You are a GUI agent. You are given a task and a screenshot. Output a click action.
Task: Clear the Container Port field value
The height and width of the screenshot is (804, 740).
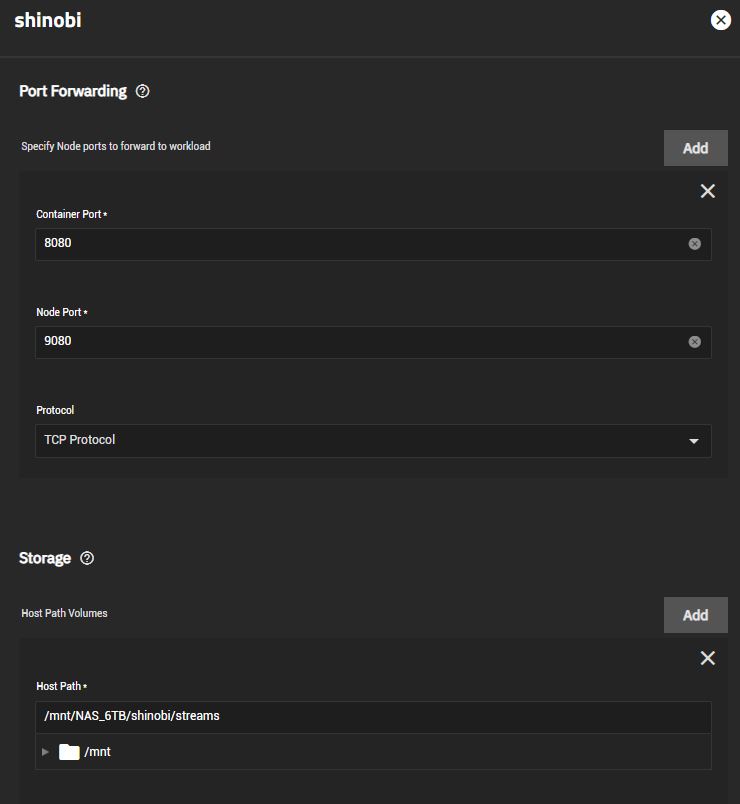[694, 244]
